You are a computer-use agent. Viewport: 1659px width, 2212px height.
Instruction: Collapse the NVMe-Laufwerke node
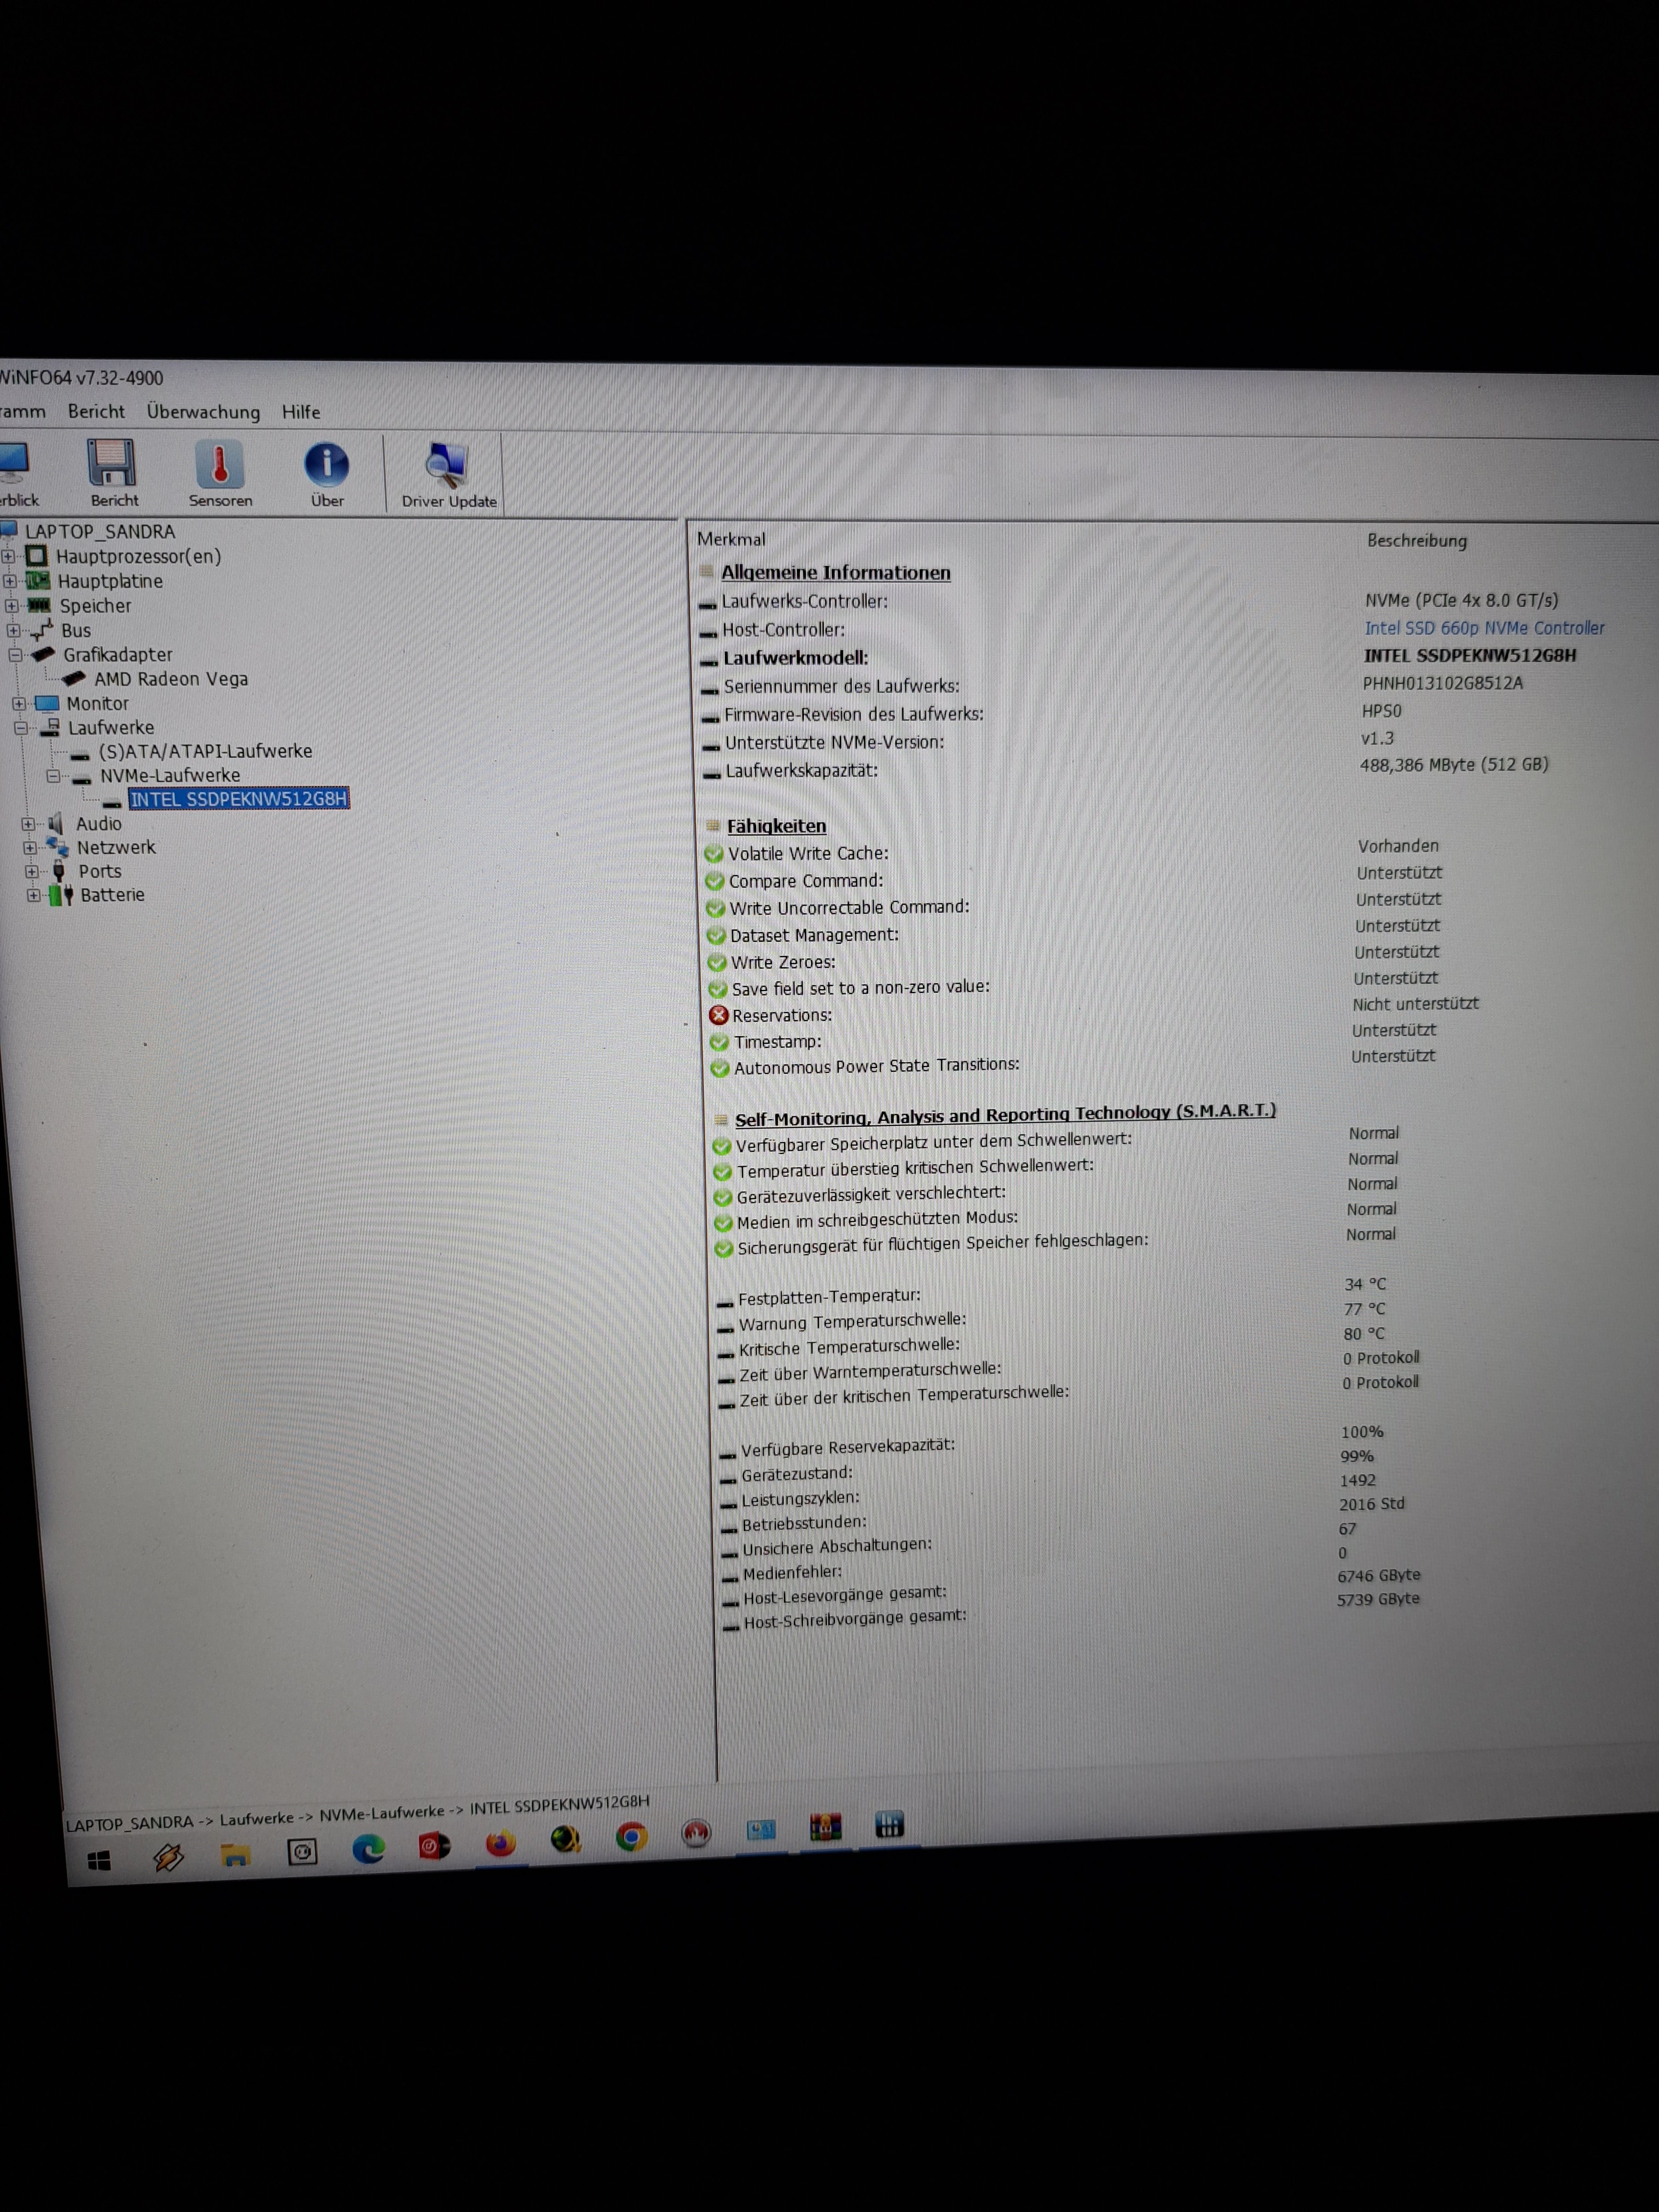[54, 776]
